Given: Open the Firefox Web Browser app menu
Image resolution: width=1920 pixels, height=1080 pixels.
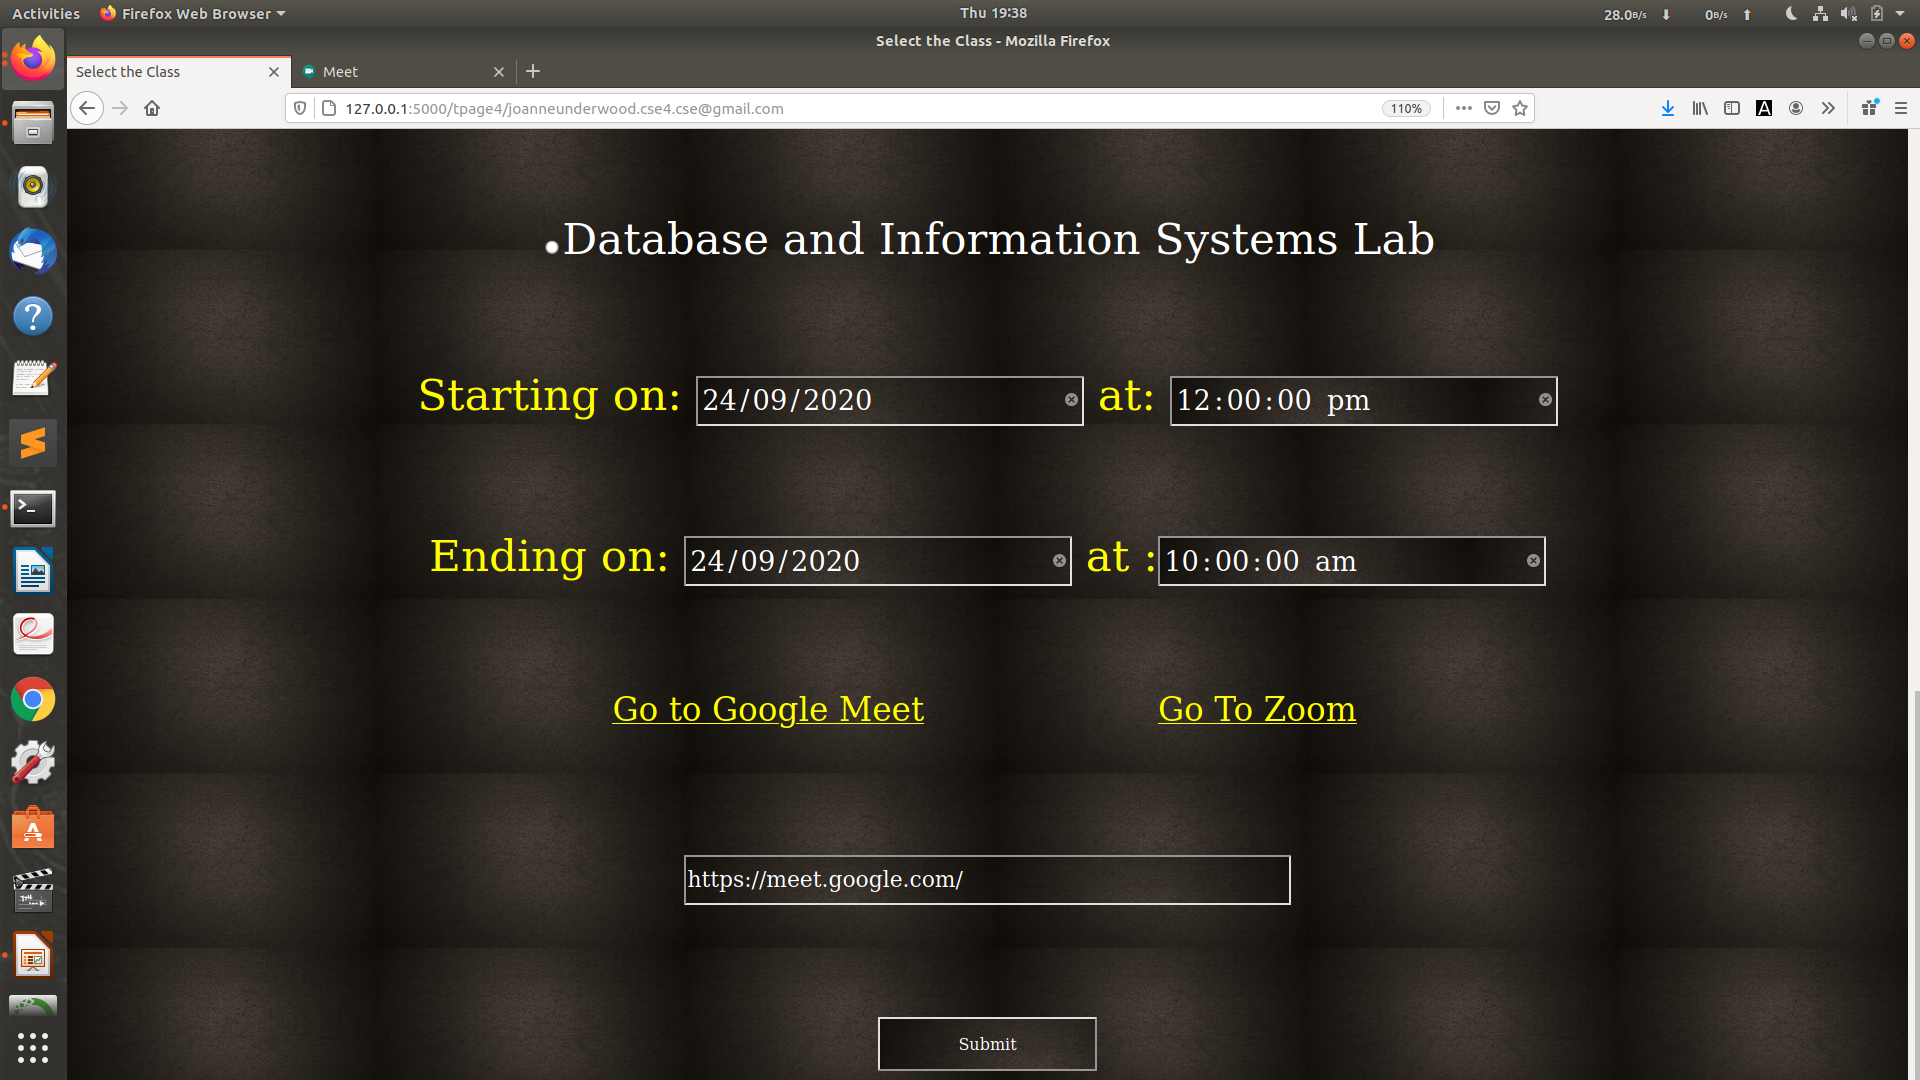Looking at the screenshot, I should coord(195,14).
